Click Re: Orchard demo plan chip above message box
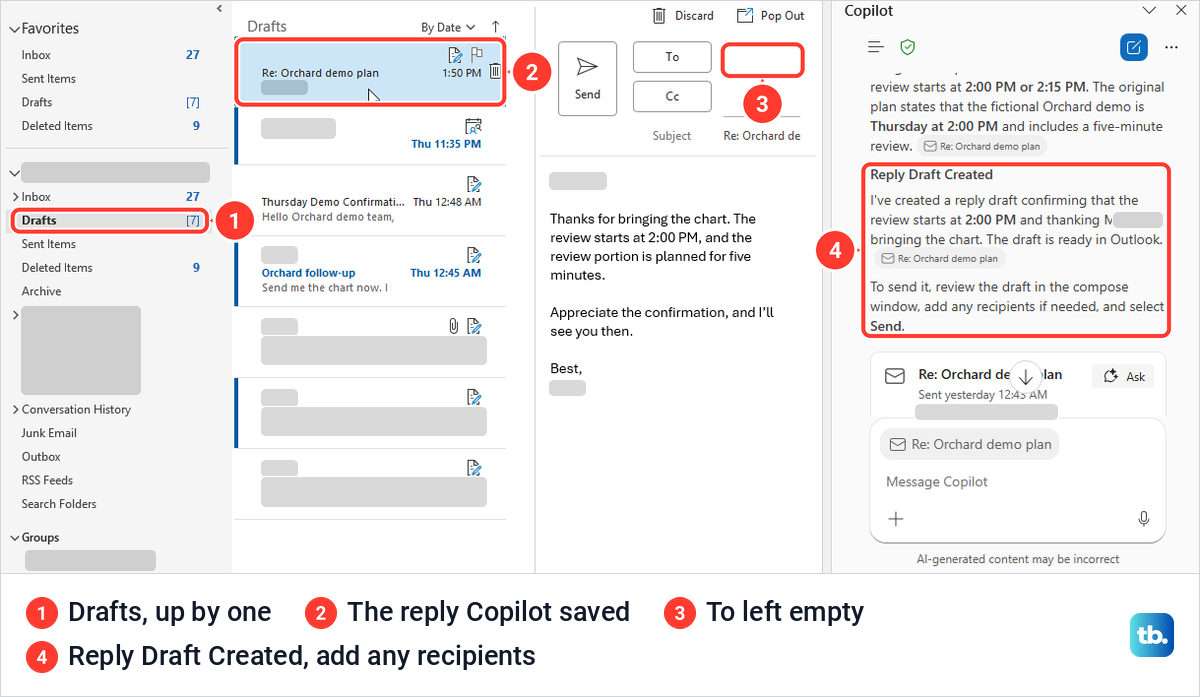The width and height of the screenshot is (1200, 697). pos(970,444)
